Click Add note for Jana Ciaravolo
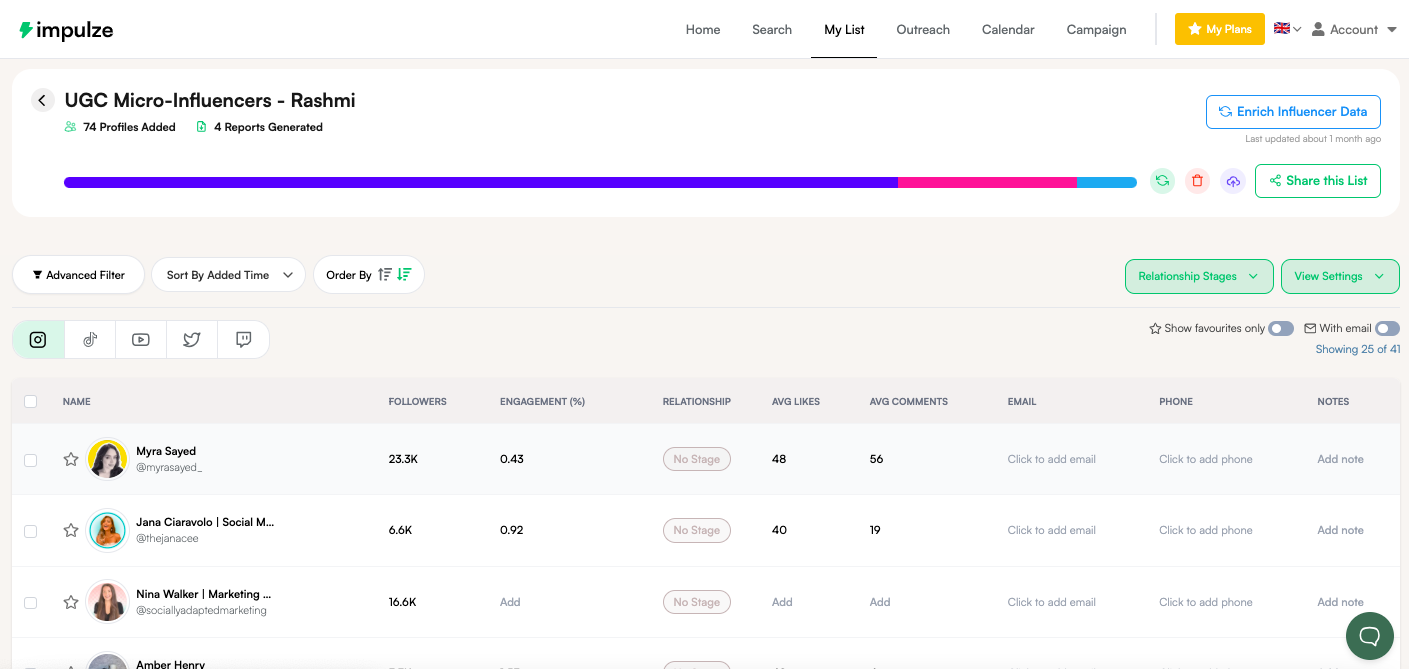This screenshot has height=669, width=1409. [1340, 530]
